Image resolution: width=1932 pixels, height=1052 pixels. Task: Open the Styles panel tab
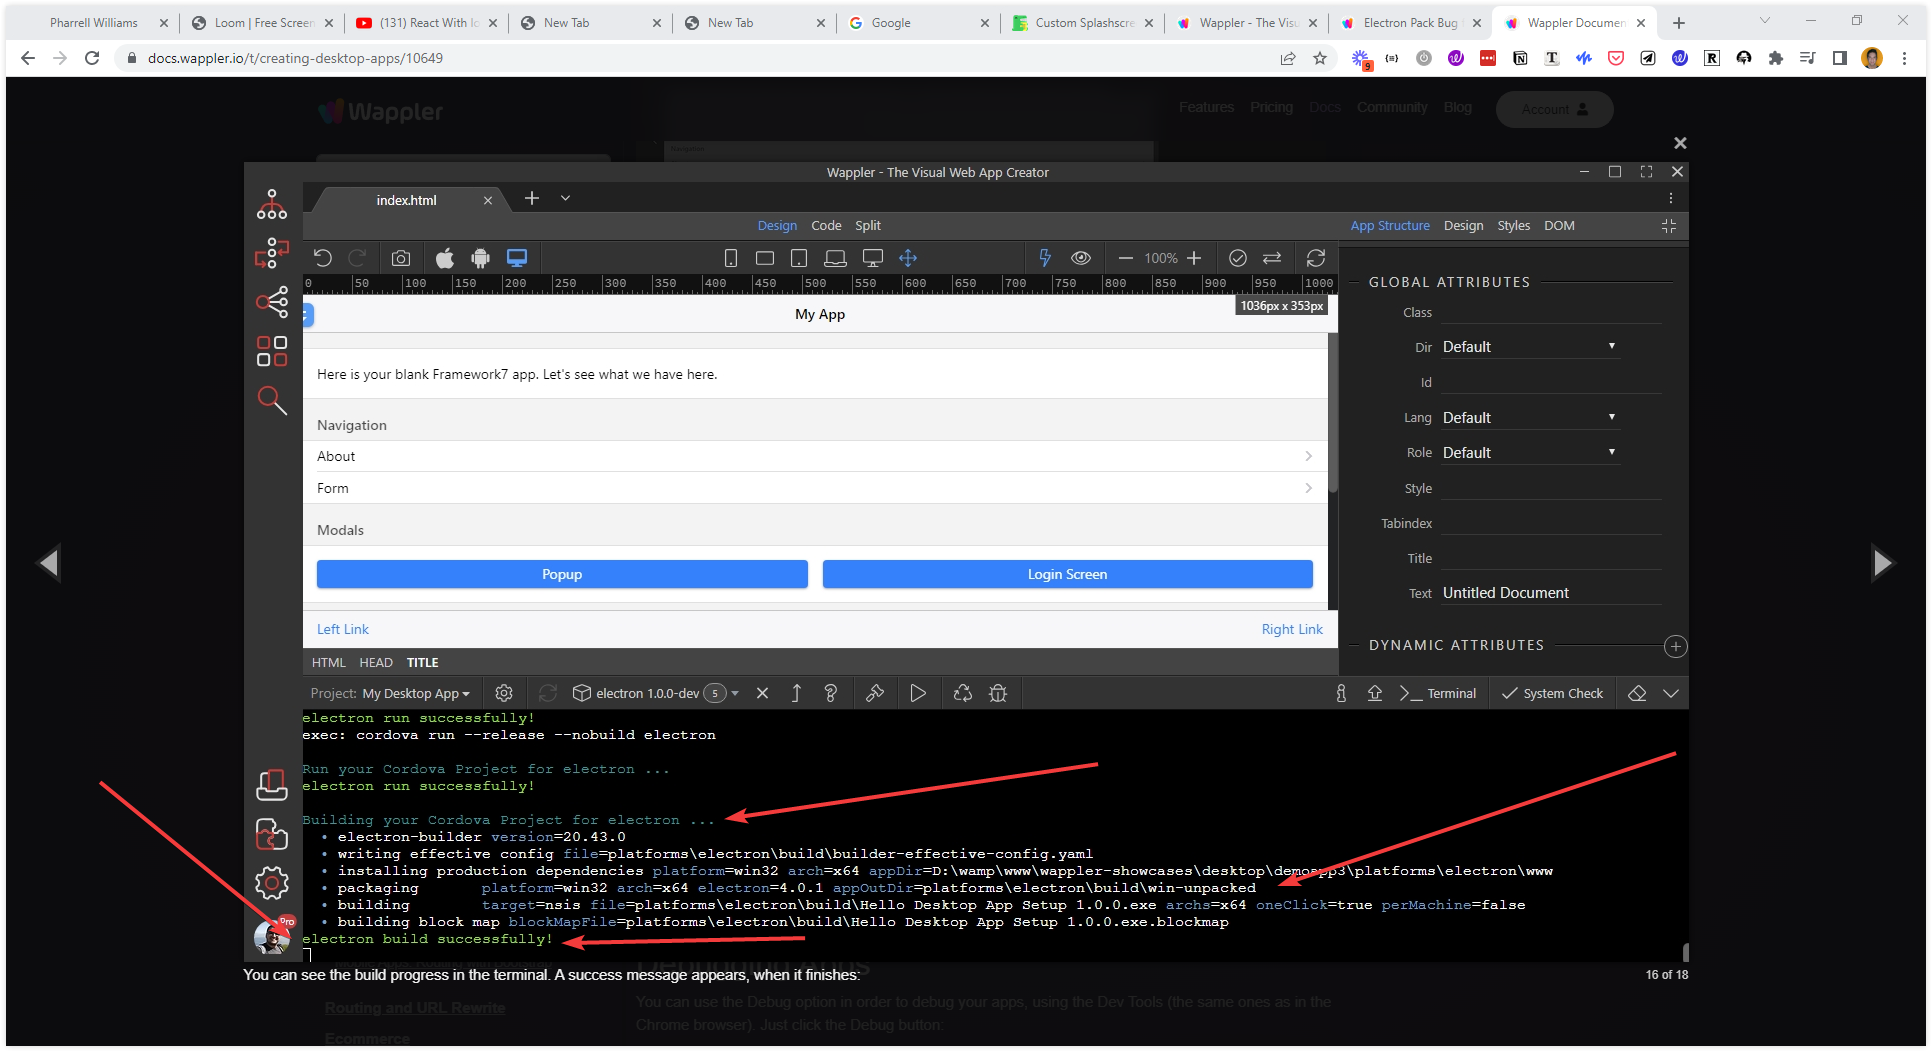1514,226
